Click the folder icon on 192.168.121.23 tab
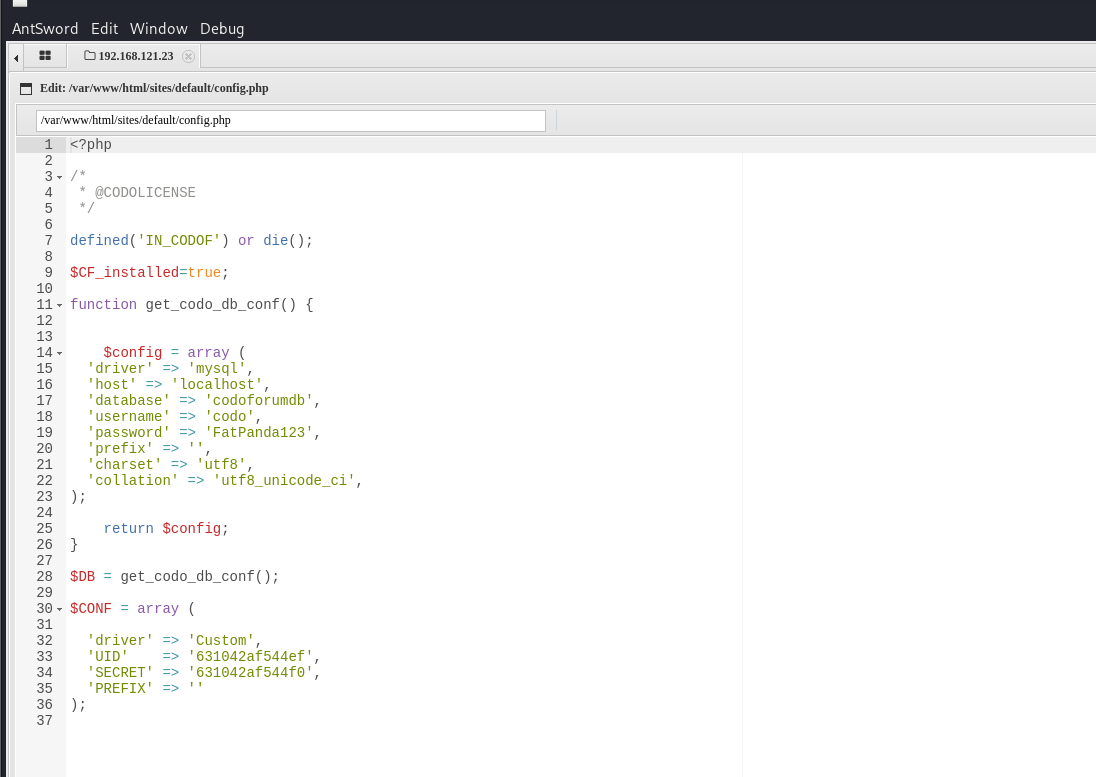 coord(89,55)
